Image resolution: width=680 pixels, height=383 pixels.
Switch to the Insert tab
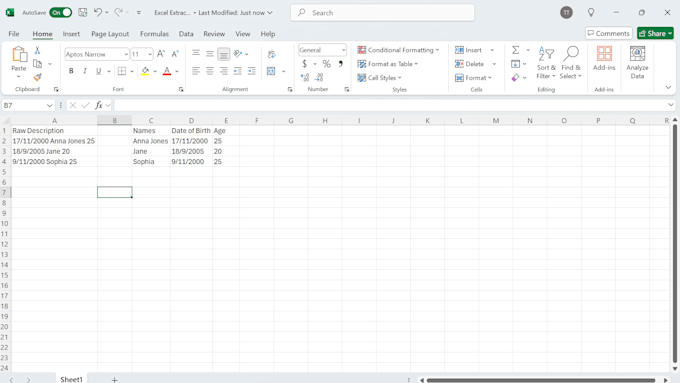click(71, 34)
